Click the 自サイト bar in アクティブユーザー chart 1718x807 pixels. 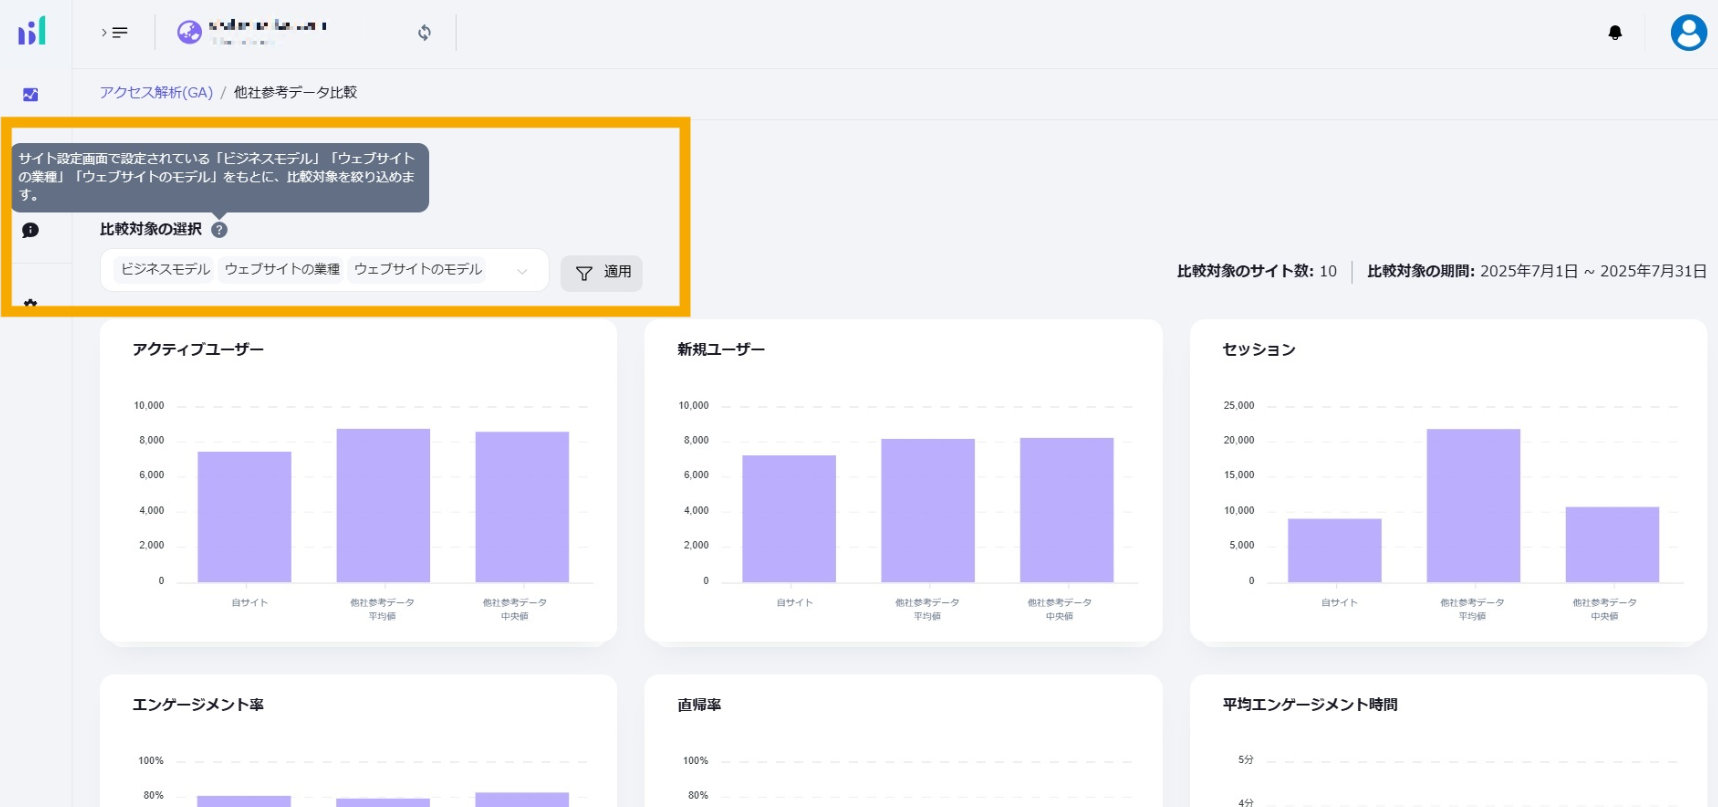coord(244,517)
